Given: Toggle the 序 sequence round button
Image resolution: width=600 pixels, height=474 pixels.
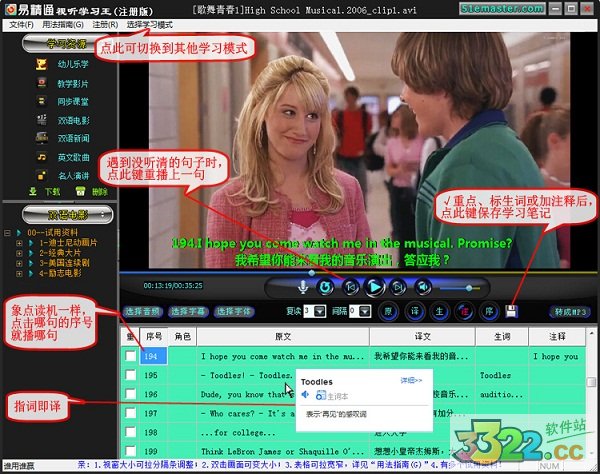Looking at the screenshot, I should [x=489, y=311].
